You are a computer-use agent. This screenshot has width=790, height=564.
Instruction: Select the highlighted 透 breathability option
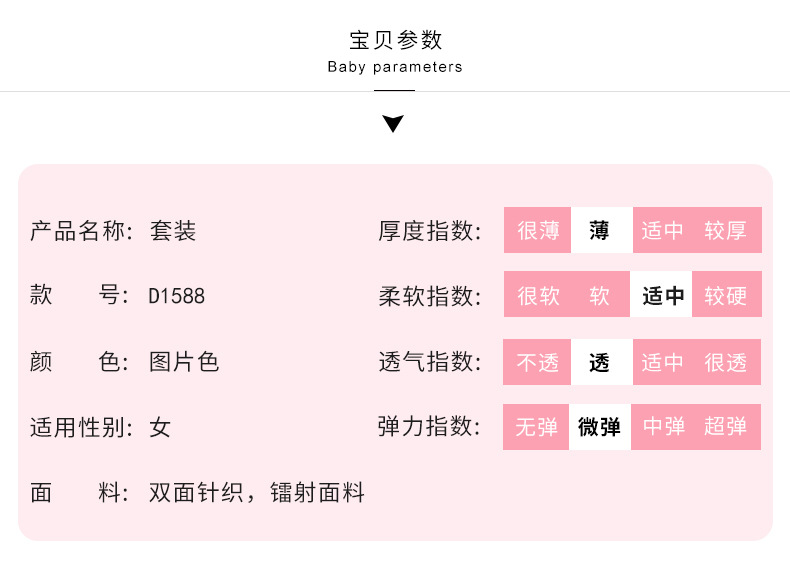point(600,363)
